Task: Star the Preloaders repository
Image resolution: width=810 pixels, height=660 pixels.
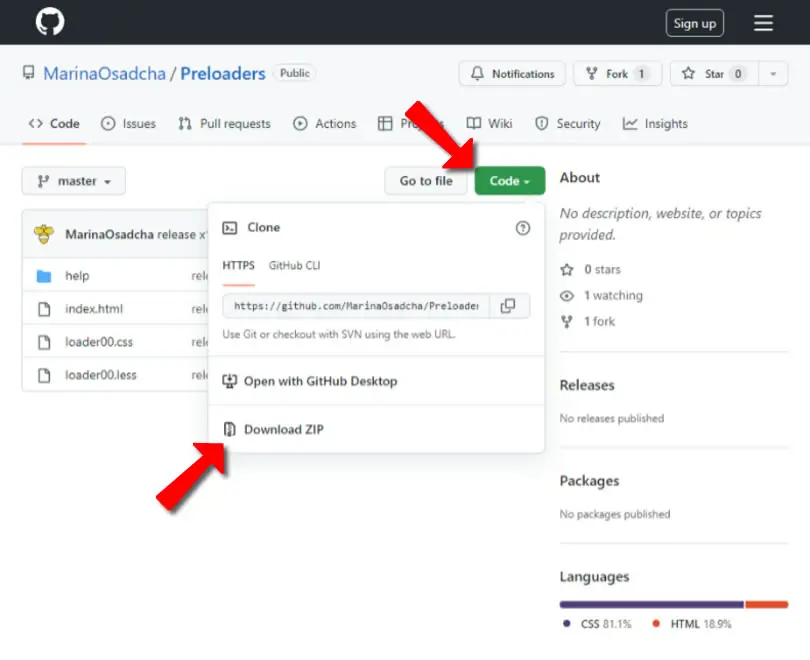Action: tap(714, 74)
